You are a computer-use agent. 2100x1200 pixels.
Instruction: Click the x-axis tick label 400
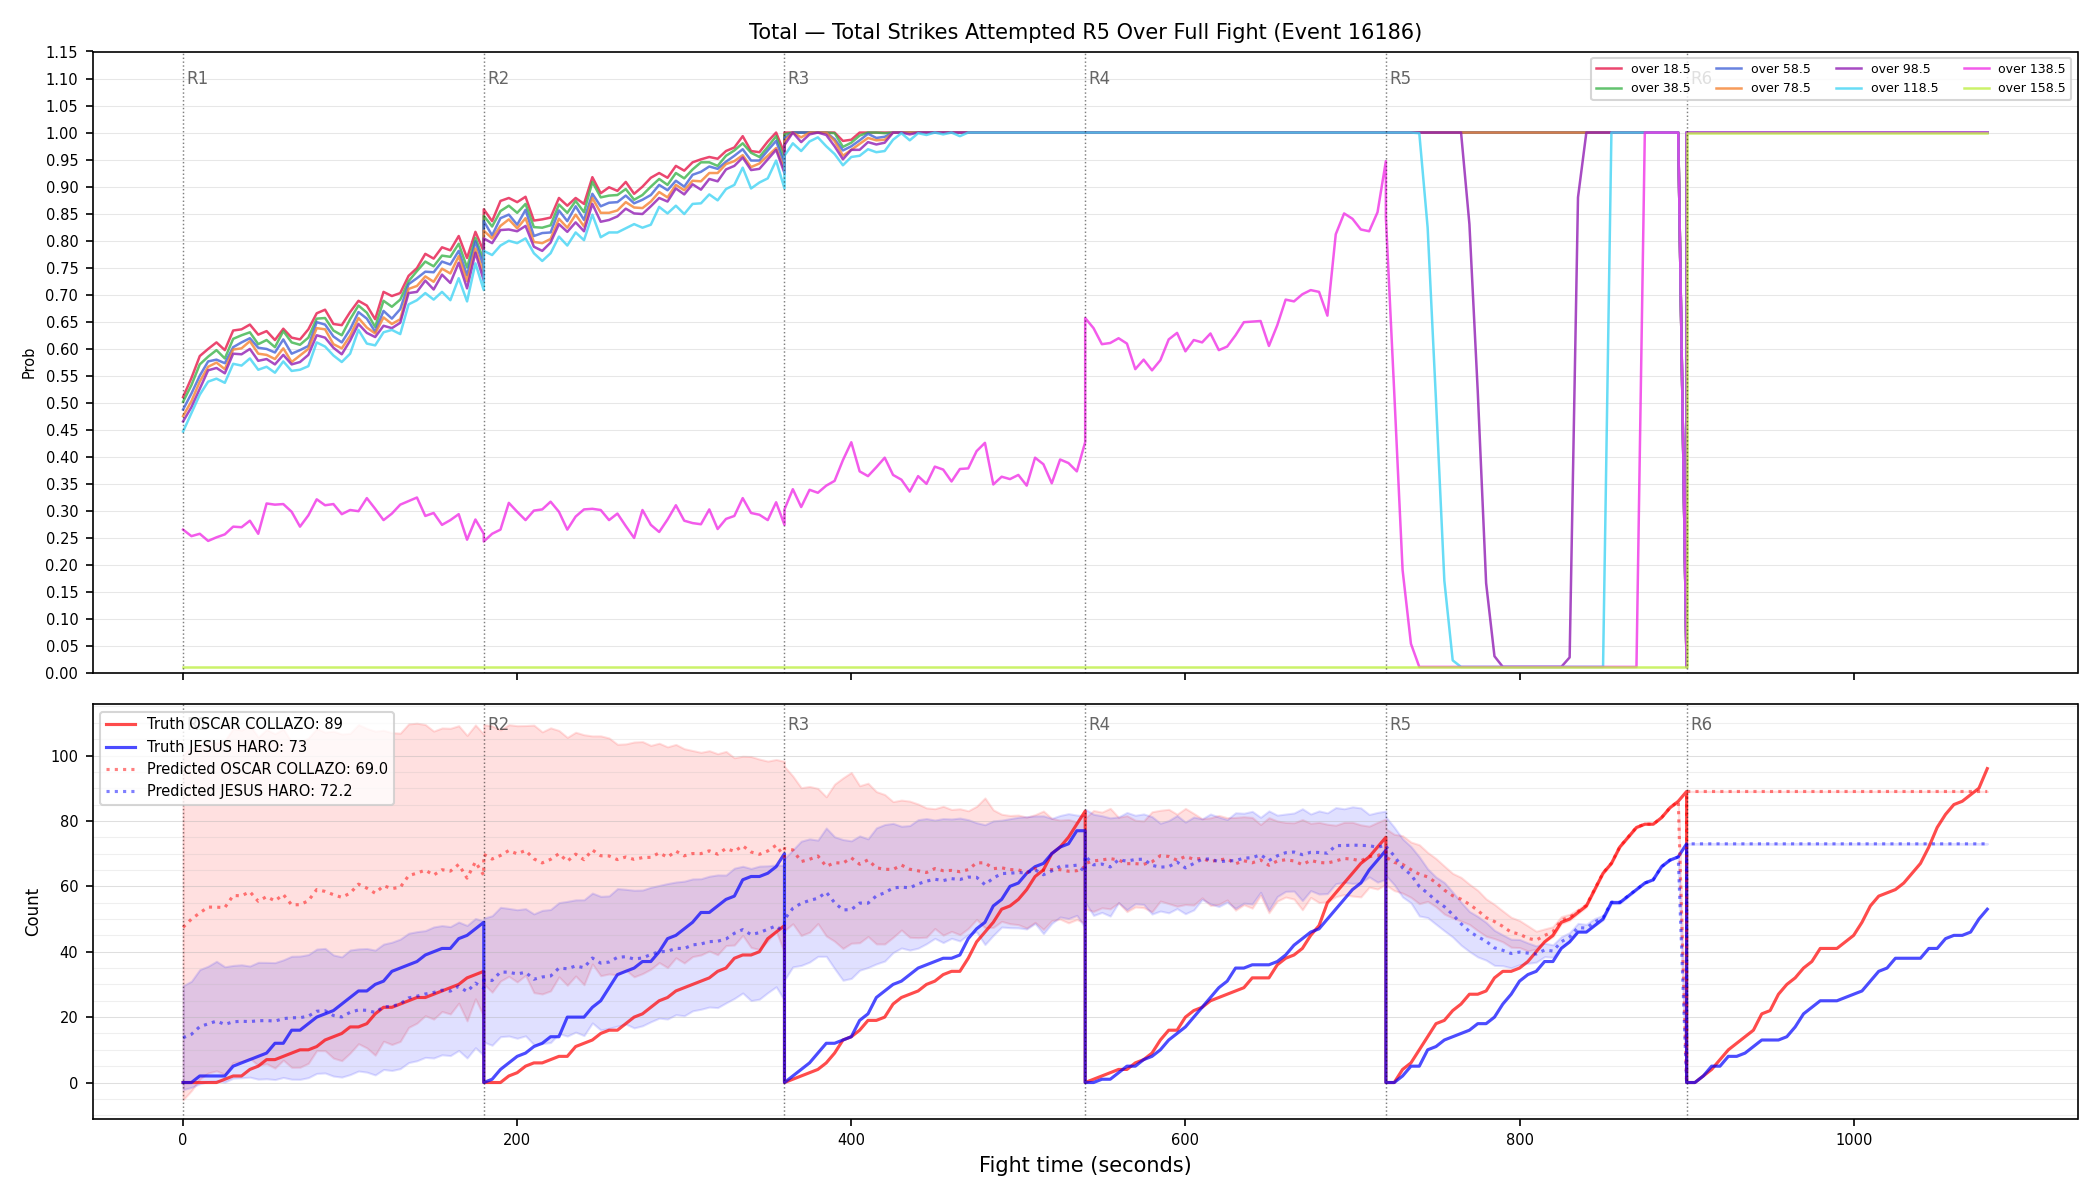point(851,1139)
